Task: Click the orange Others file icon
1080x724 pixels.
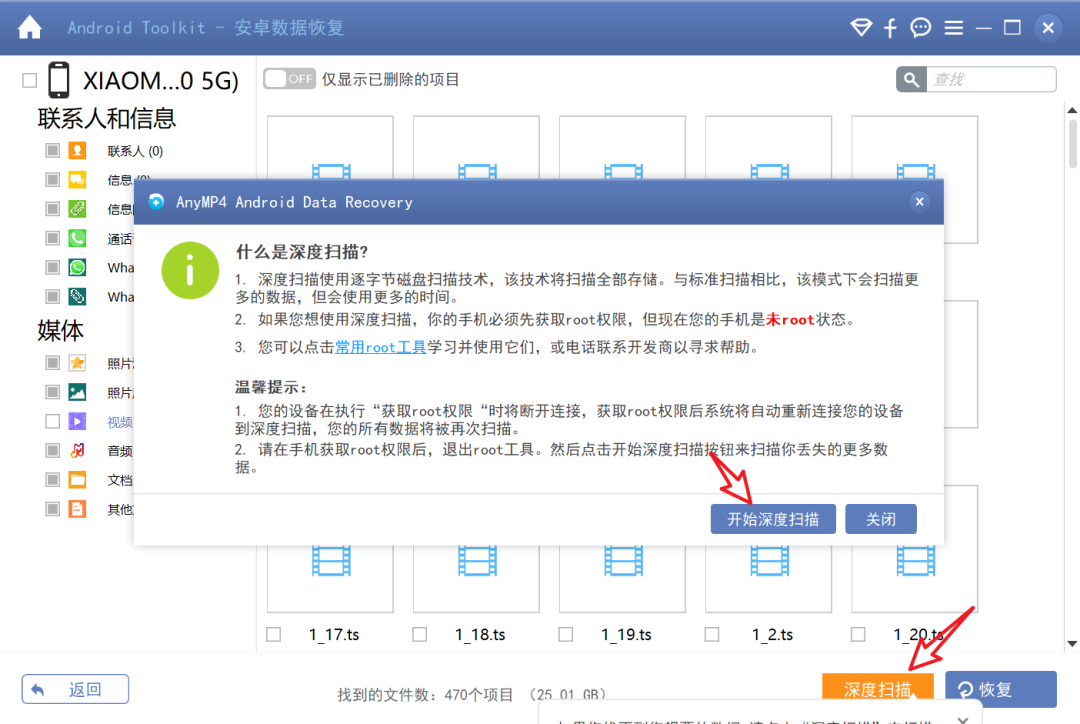Action: [77, 509]
